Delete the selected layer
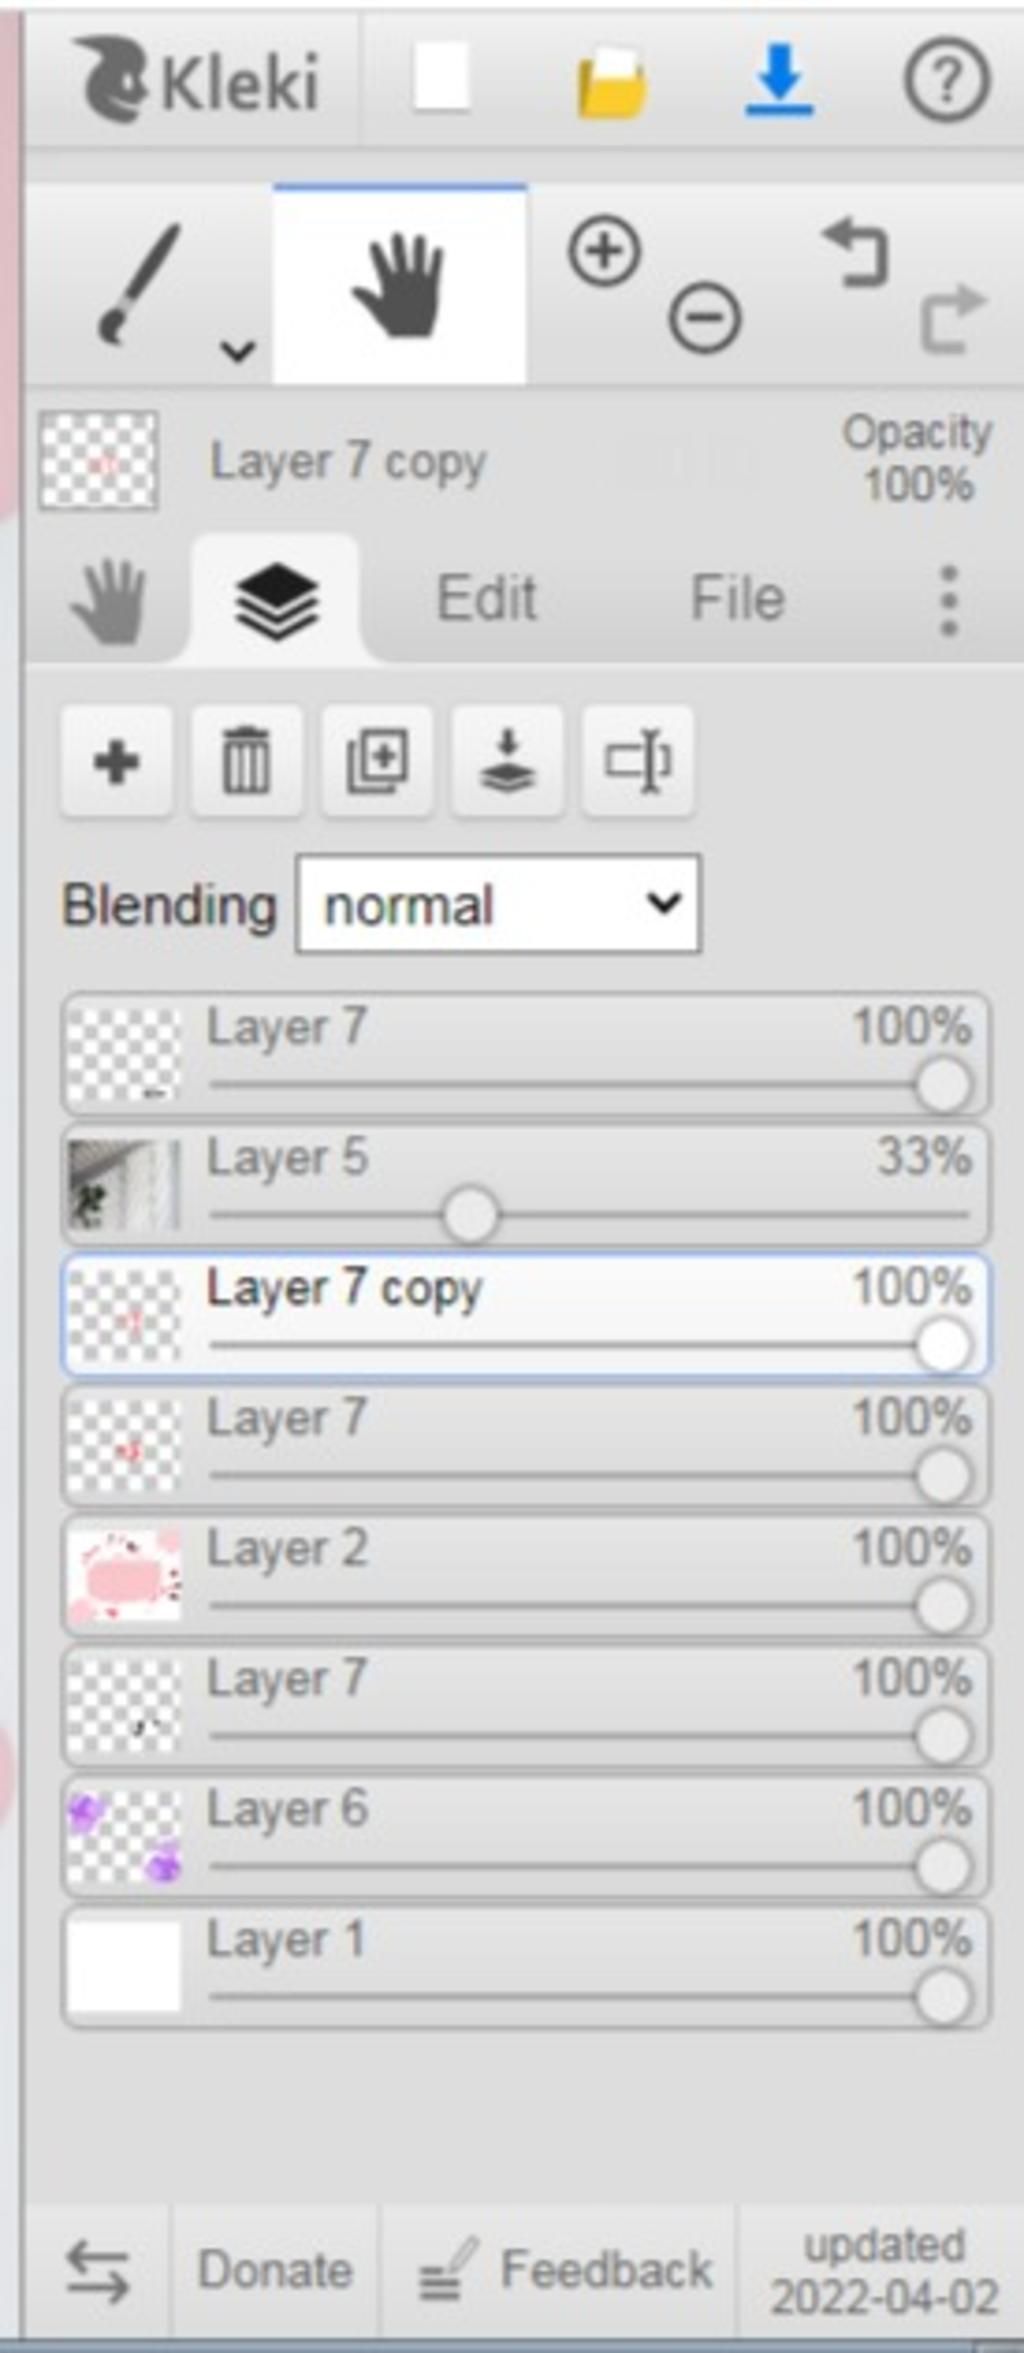Viewport: 1024px width, 2353px height. pos(247,761)
